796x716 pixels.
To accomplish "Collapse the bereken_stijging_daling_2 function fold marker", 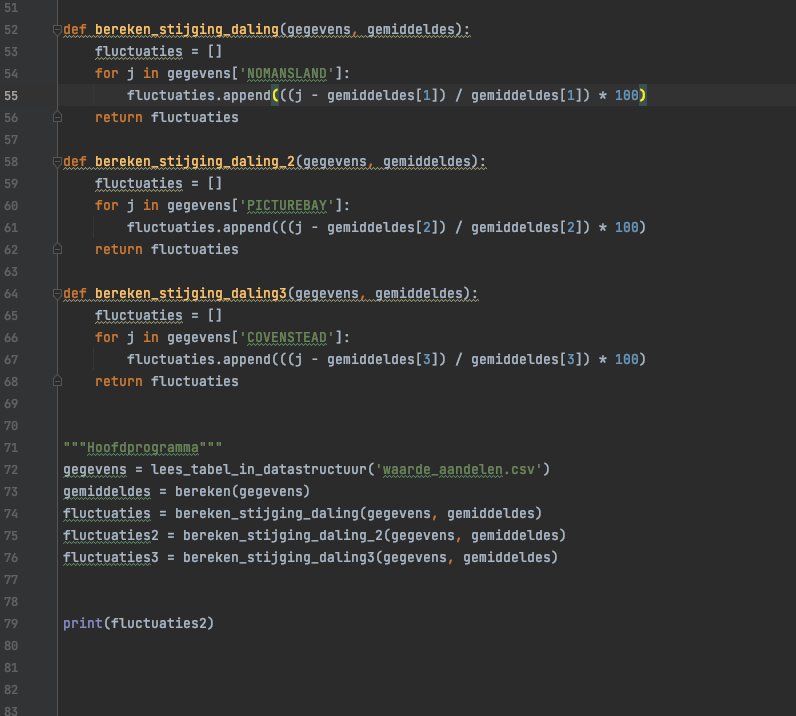I will (57, 162).
